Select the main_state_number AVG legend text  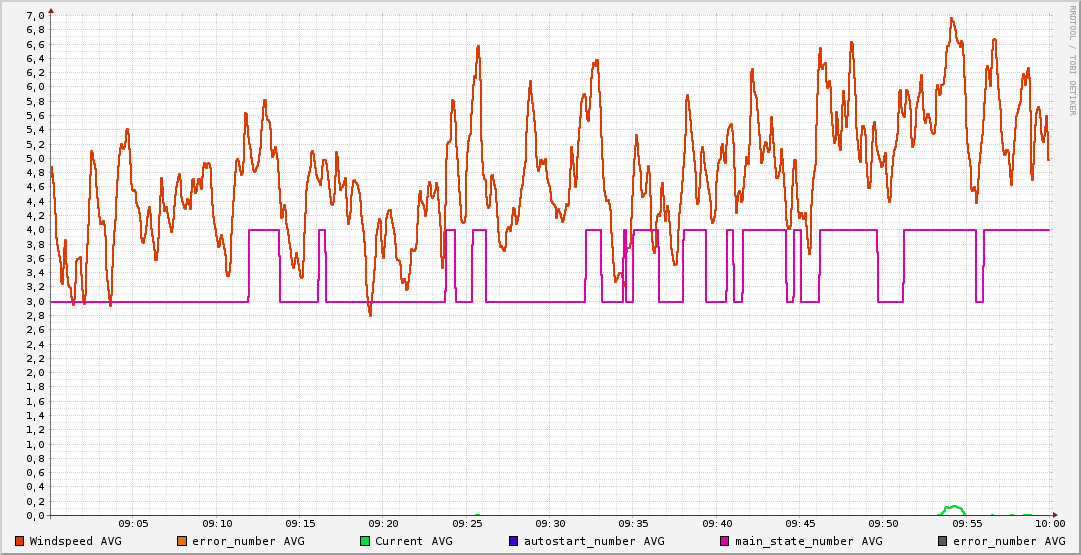pos(808,541)
